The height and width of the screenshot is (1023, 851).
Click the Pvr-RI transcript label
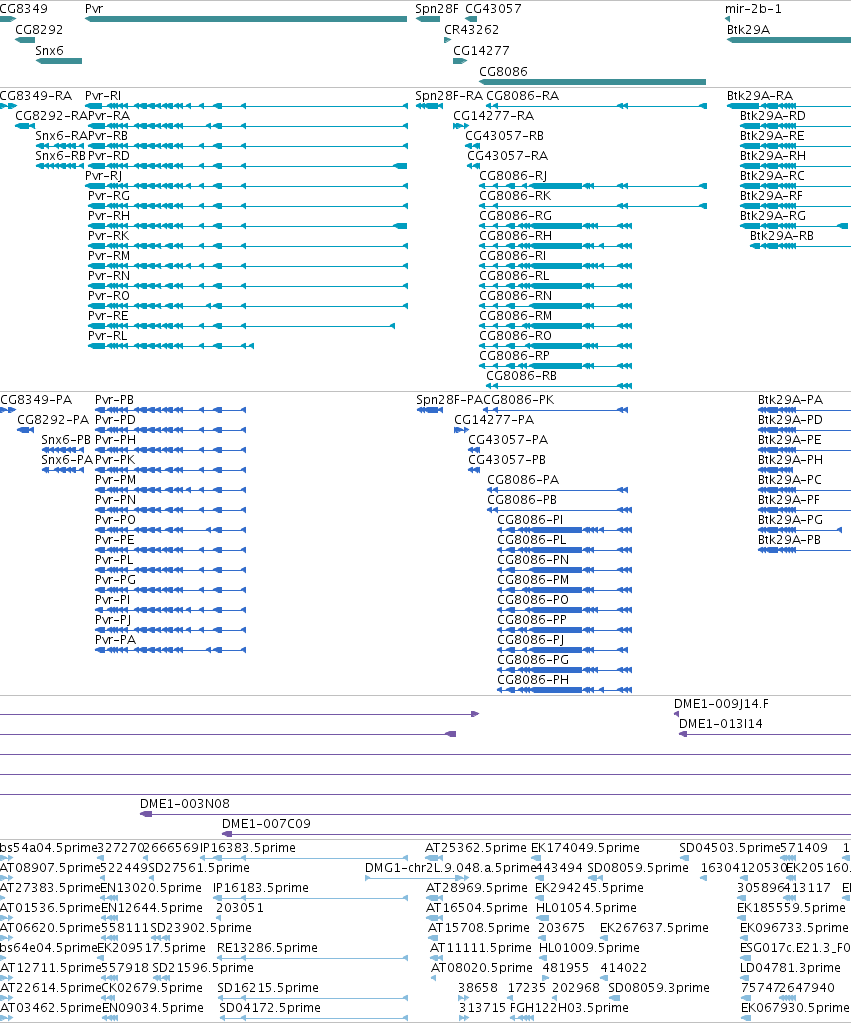[x=103, y=96]
